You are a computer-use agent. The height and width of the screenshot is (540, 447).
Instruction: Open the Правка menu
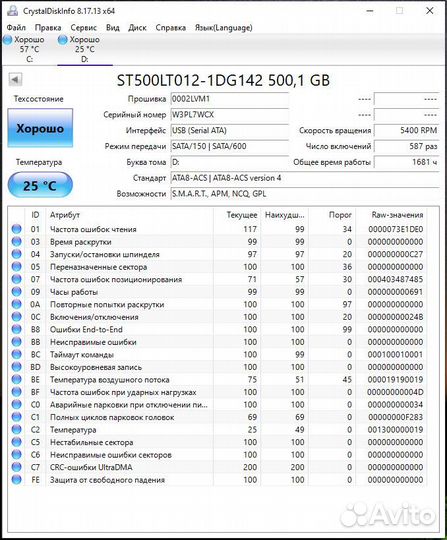(48, 28)
